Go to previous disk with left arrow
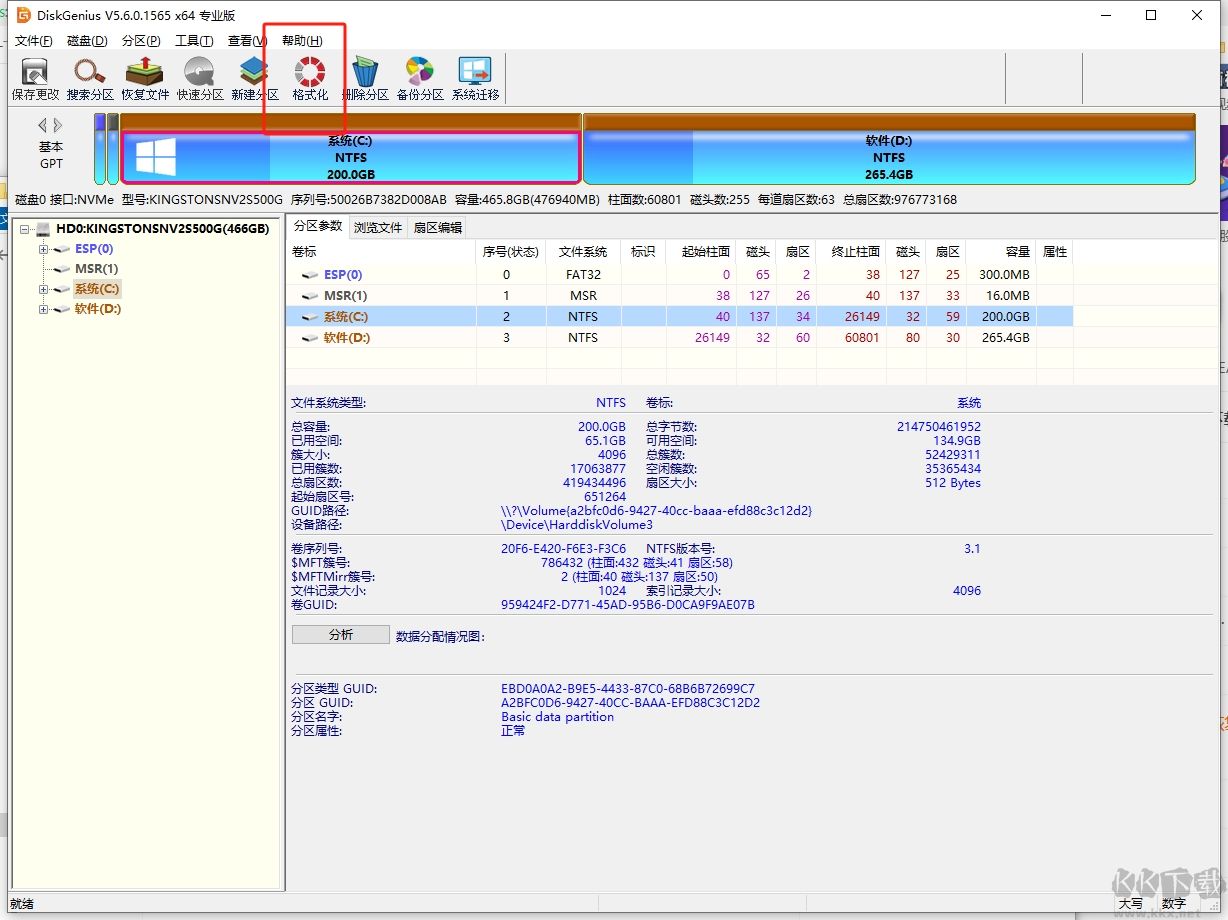 (43, 125)
